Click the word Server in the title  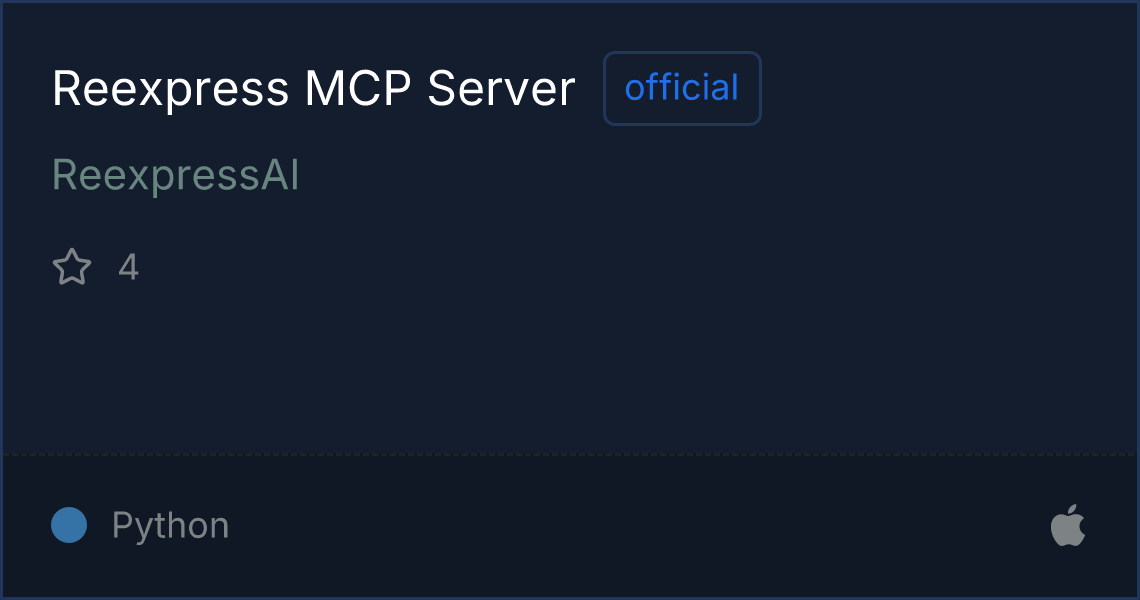tap(502, 89)
